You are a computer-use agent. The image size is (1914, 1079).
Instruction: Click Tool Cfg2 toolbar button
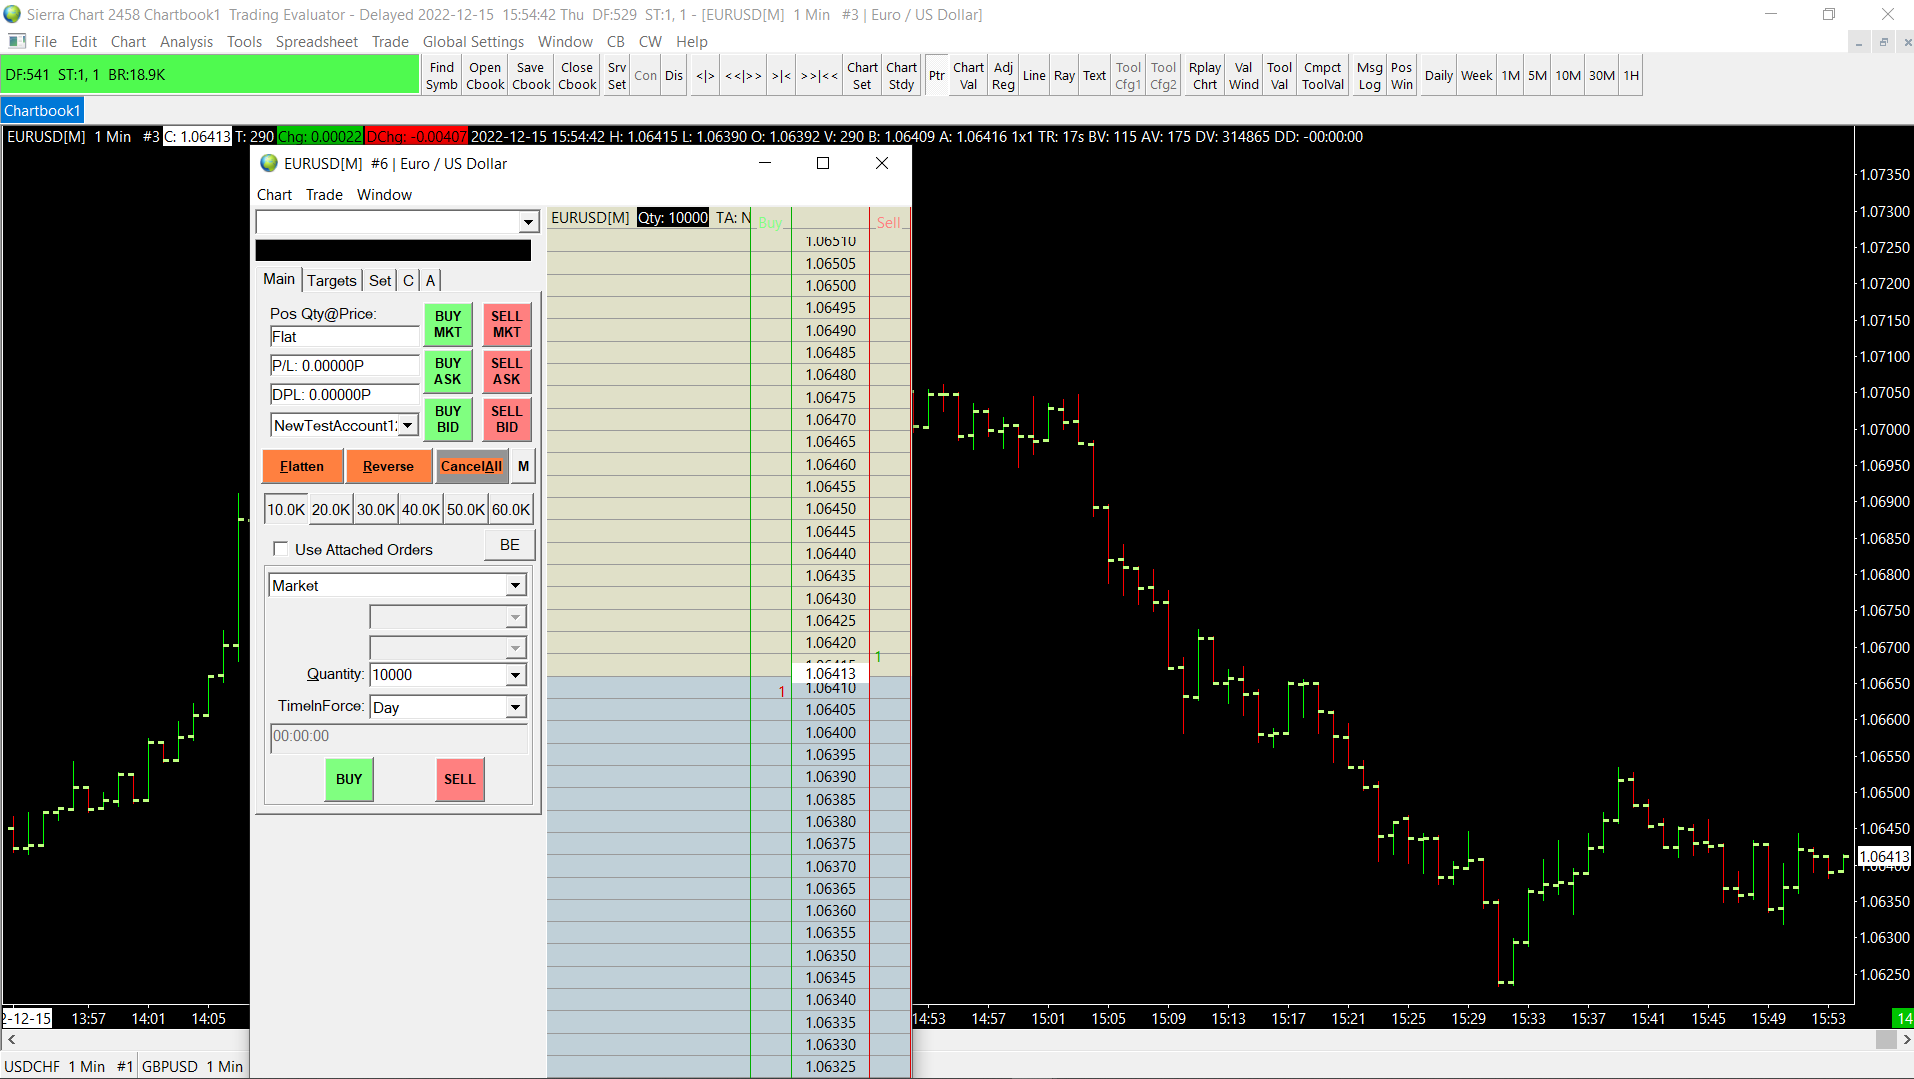click(1163, 76)
